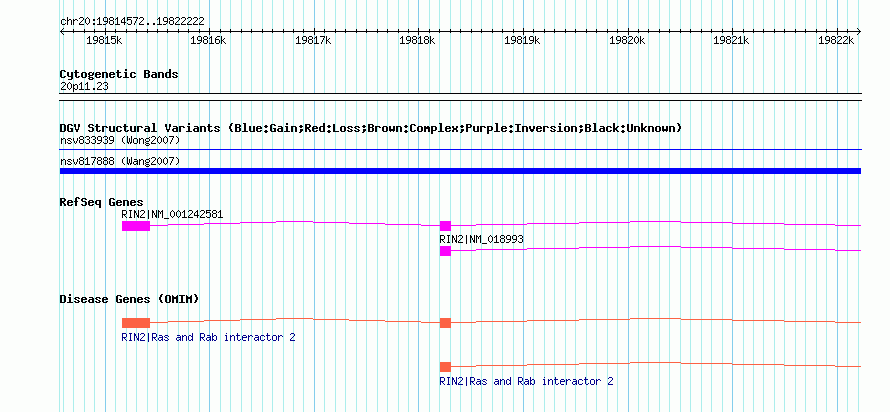Click the left arrowhead of the ruler
The width and height of the screenshot is (890, 412).
click(x=62, y=31)
